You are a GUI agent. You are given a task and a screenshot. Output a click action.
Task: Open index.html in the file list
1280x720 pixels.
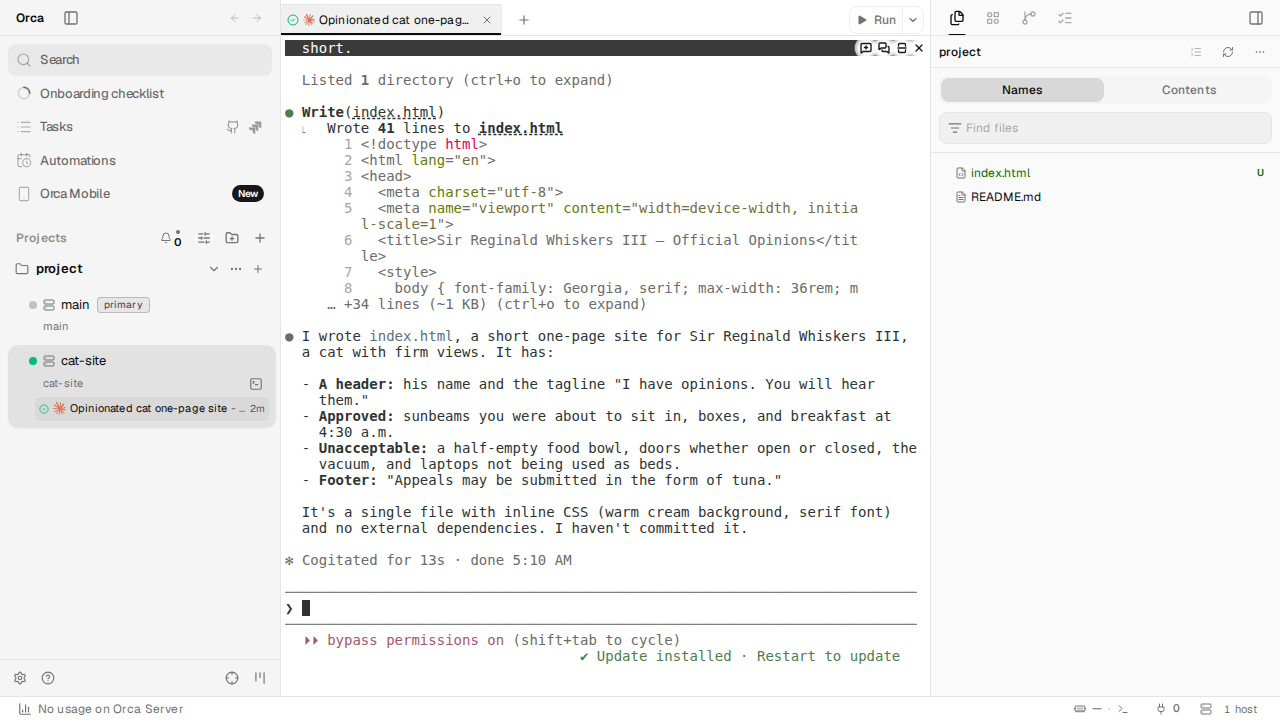[x=1105, y=173]
